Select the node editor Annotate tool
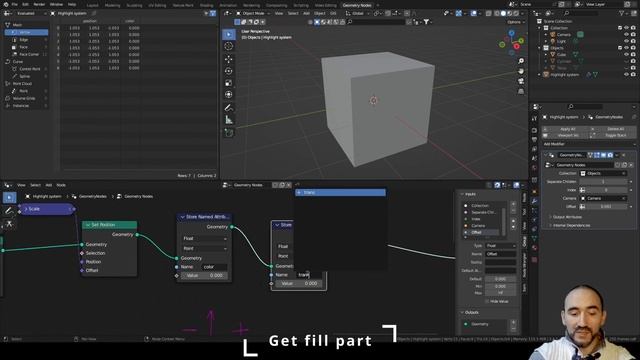Image resolution: width=640 pixels, height=360 pixels. tap(9, 211)
